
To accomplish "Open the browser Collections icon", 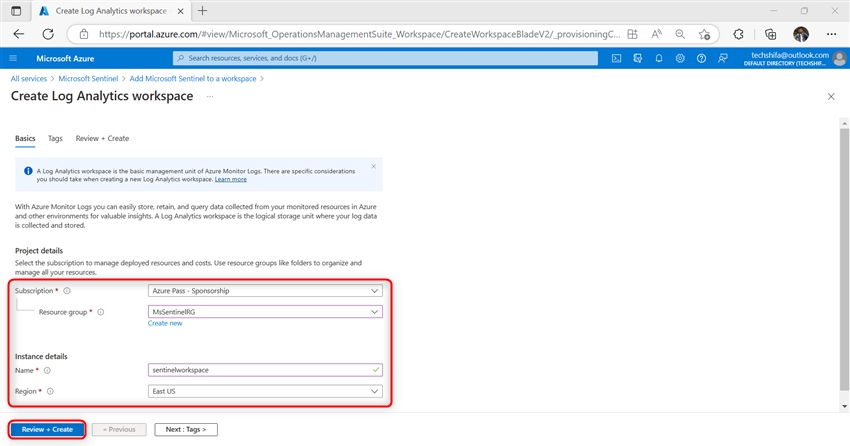I will [770, 34].
